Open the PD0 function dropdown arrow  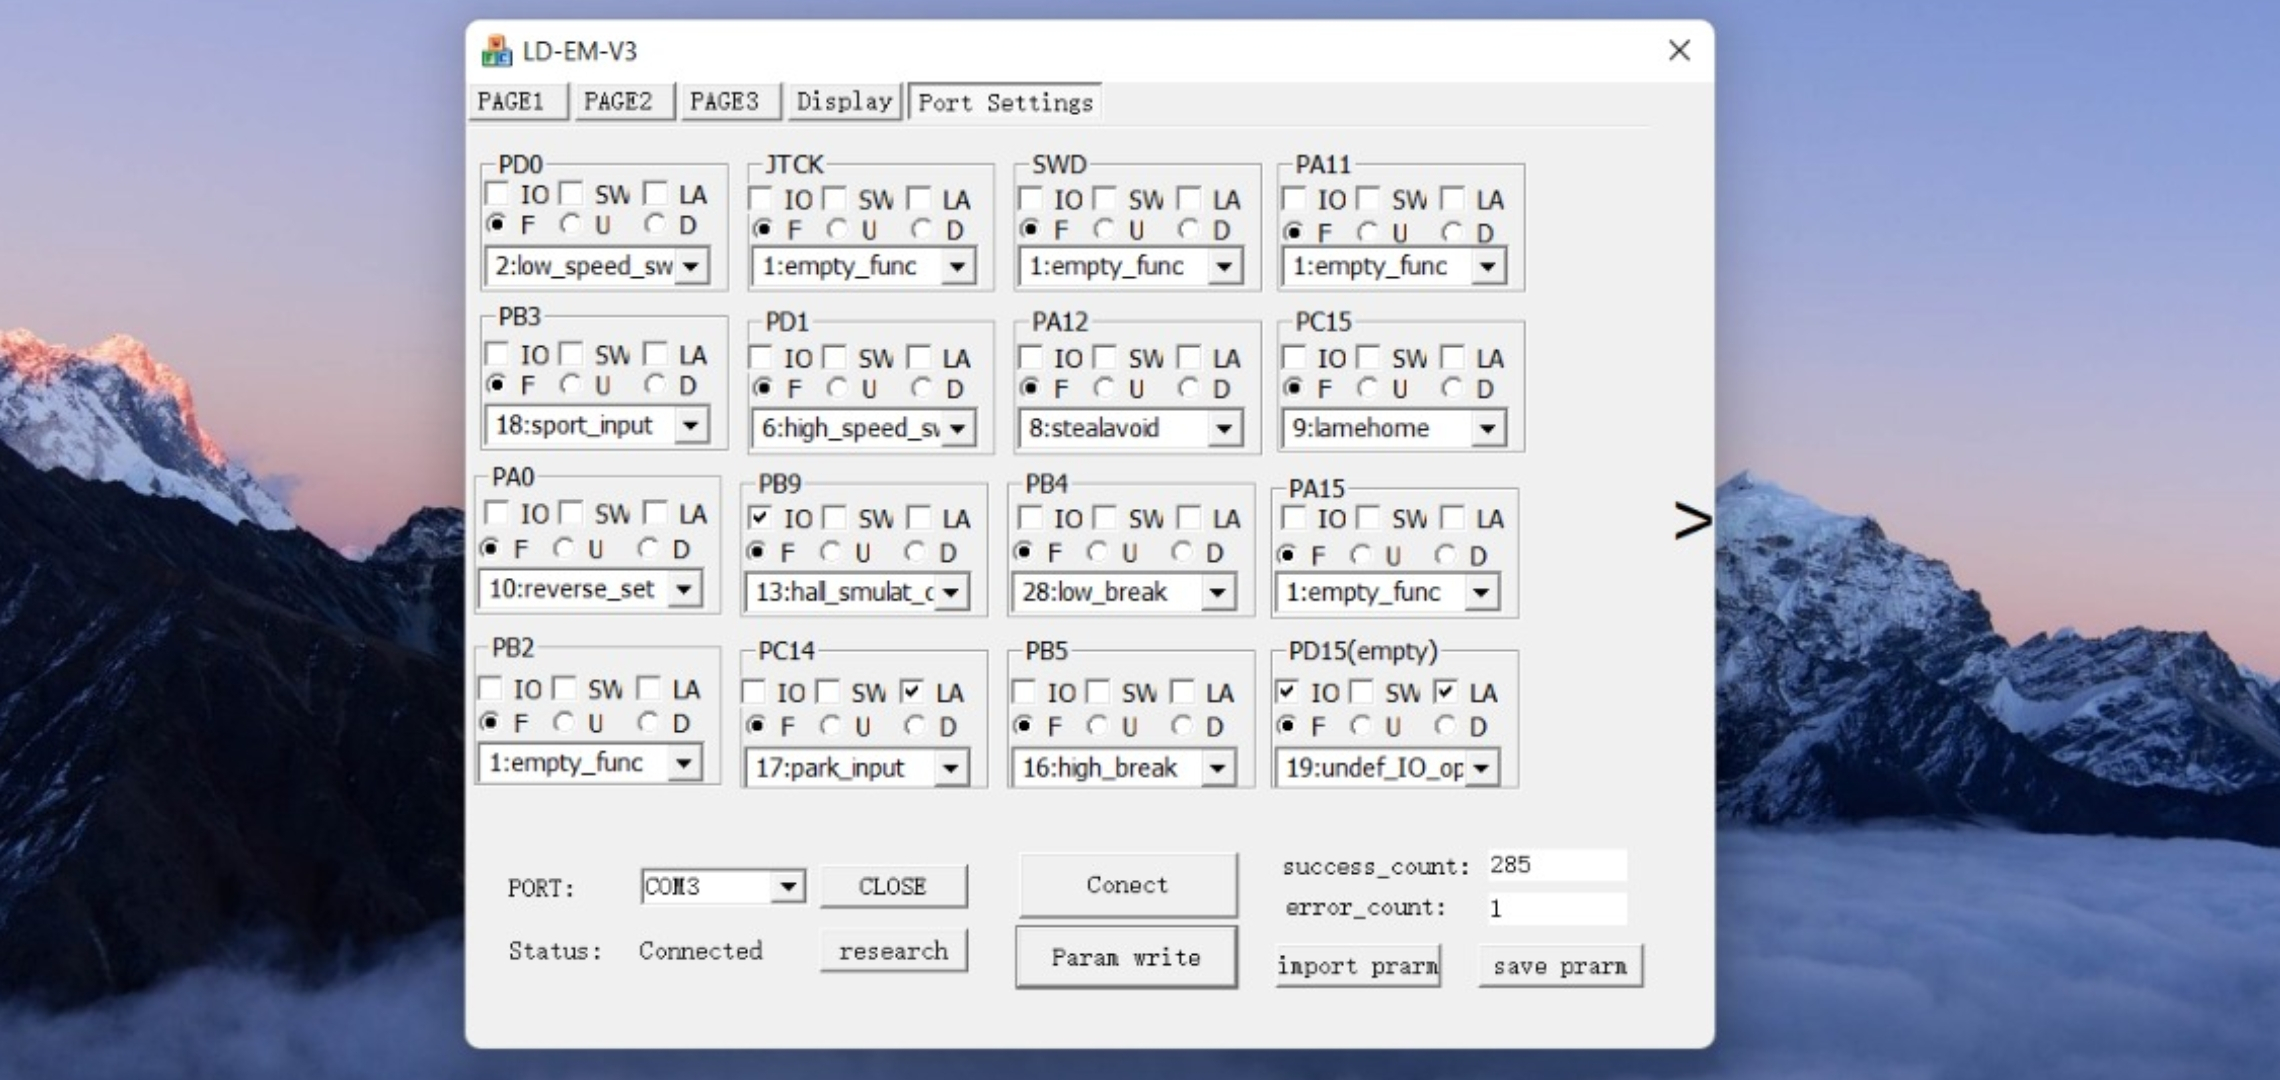pos(690,267)
